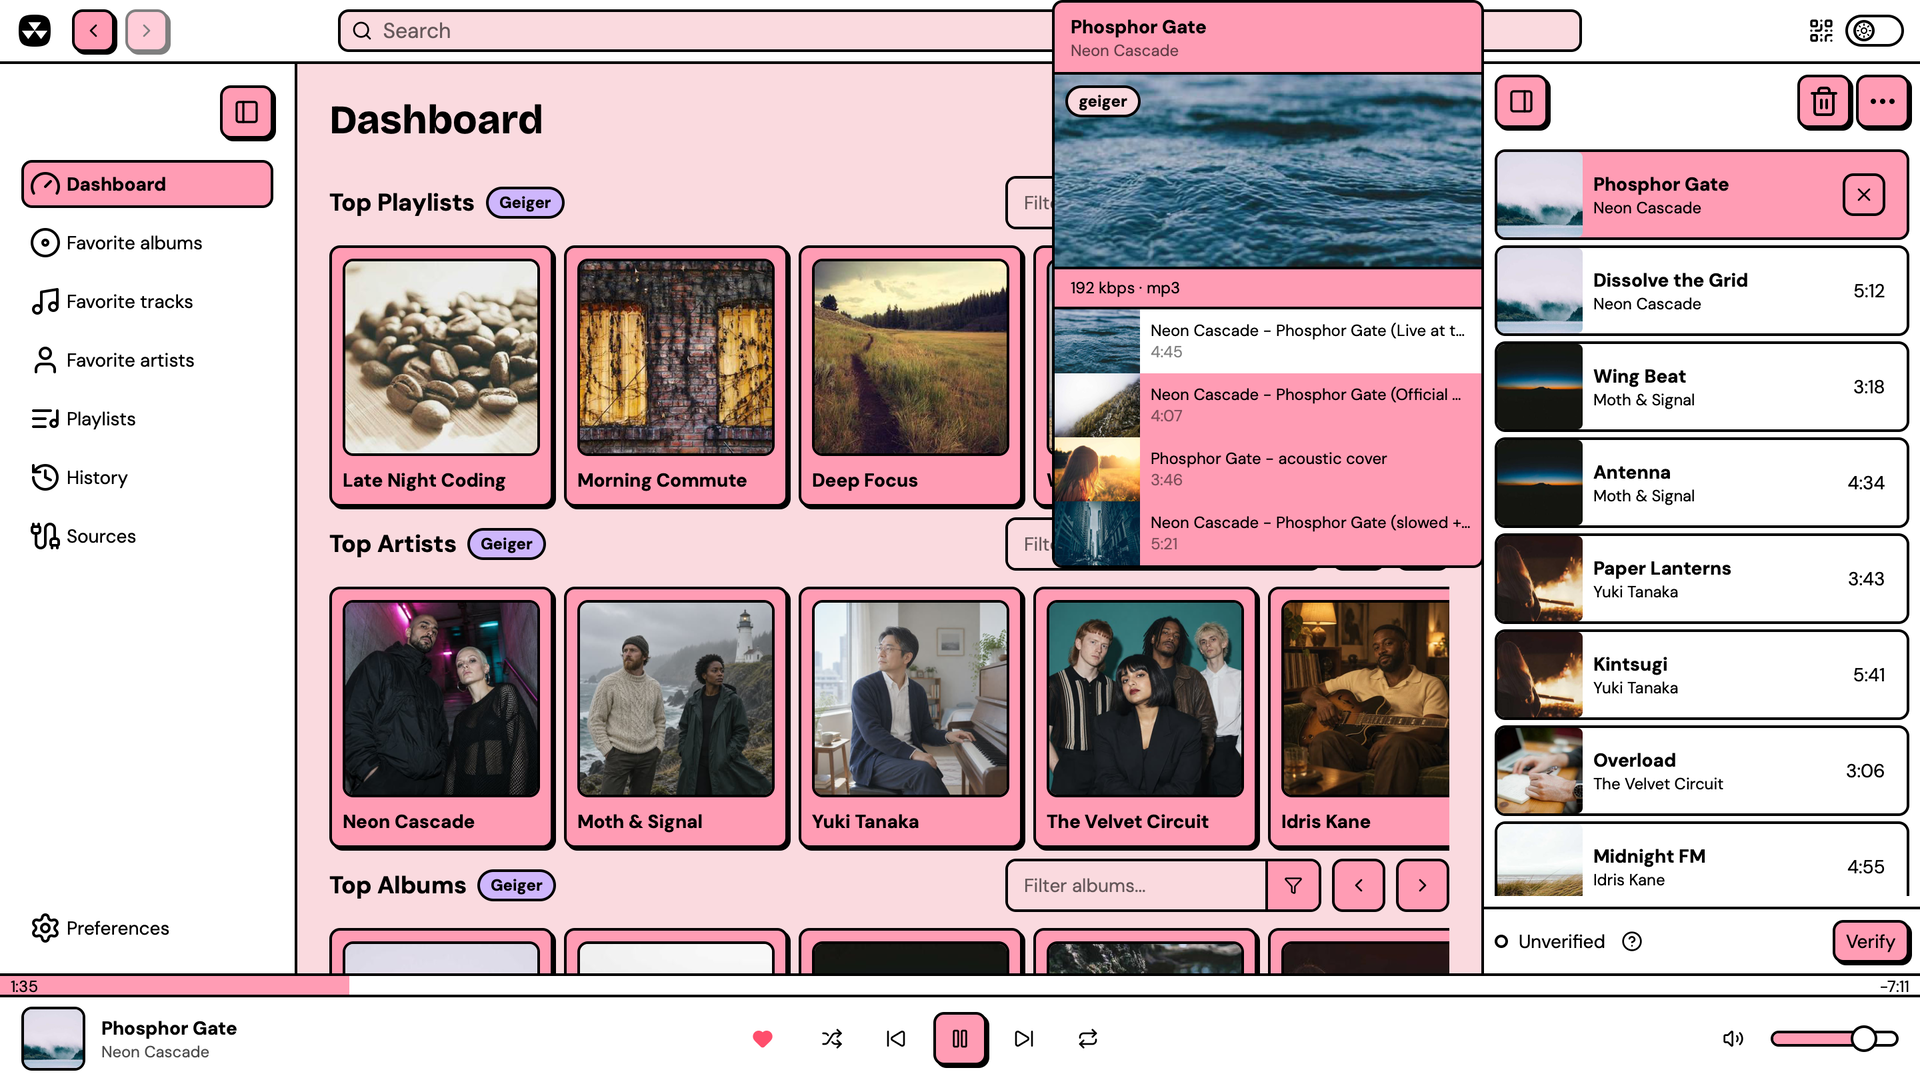The image size is (1920, 1080).
Task: Mute with the volume speaker icon
Action: [1733, 1039]
